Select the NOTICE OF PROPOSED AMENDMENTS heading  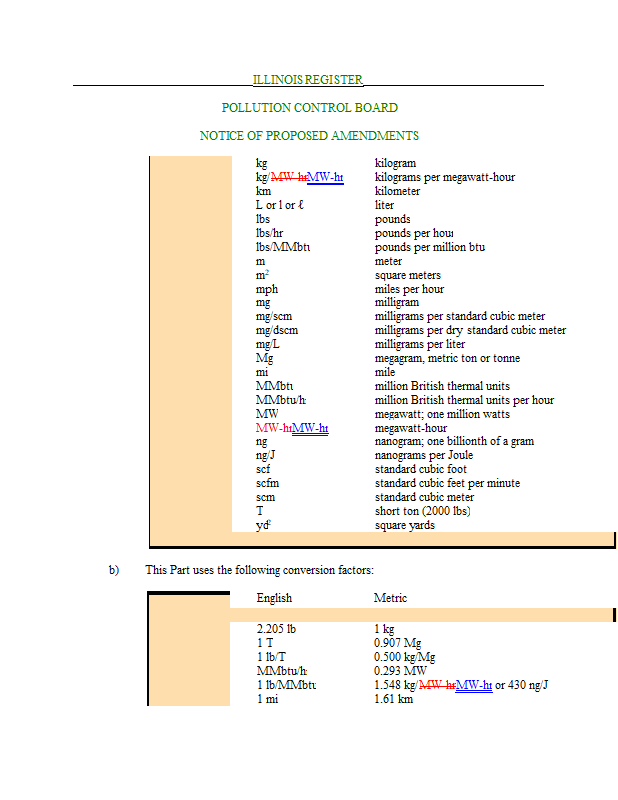tap(309, 135)
